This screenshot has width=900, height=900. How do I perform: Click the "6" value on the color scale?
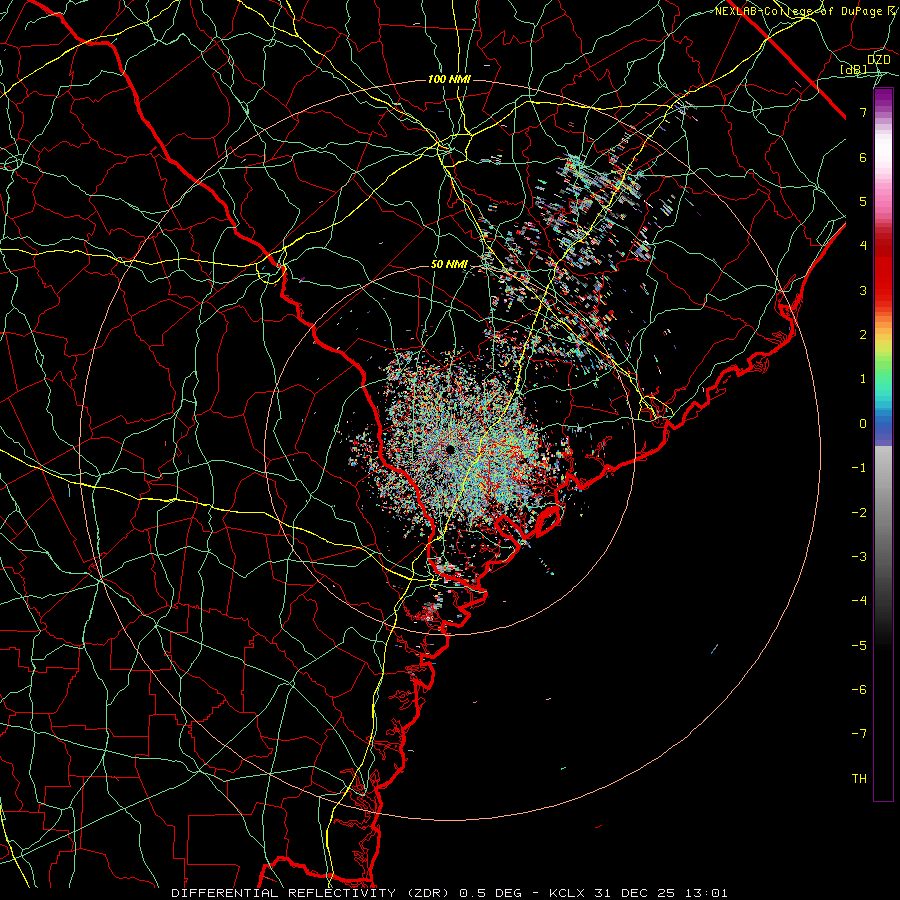[x=863, y=157]
